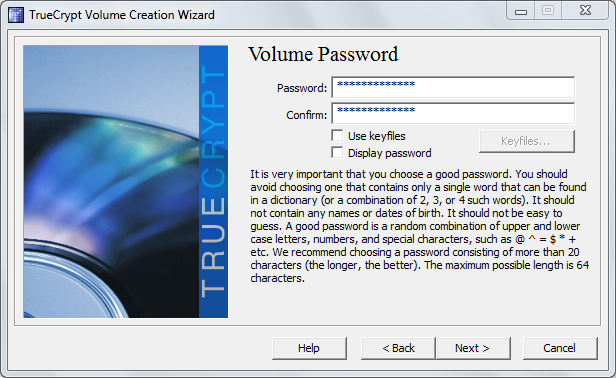
Task: Enable the Use keyfiles checkbox
Action: [337, 136]
